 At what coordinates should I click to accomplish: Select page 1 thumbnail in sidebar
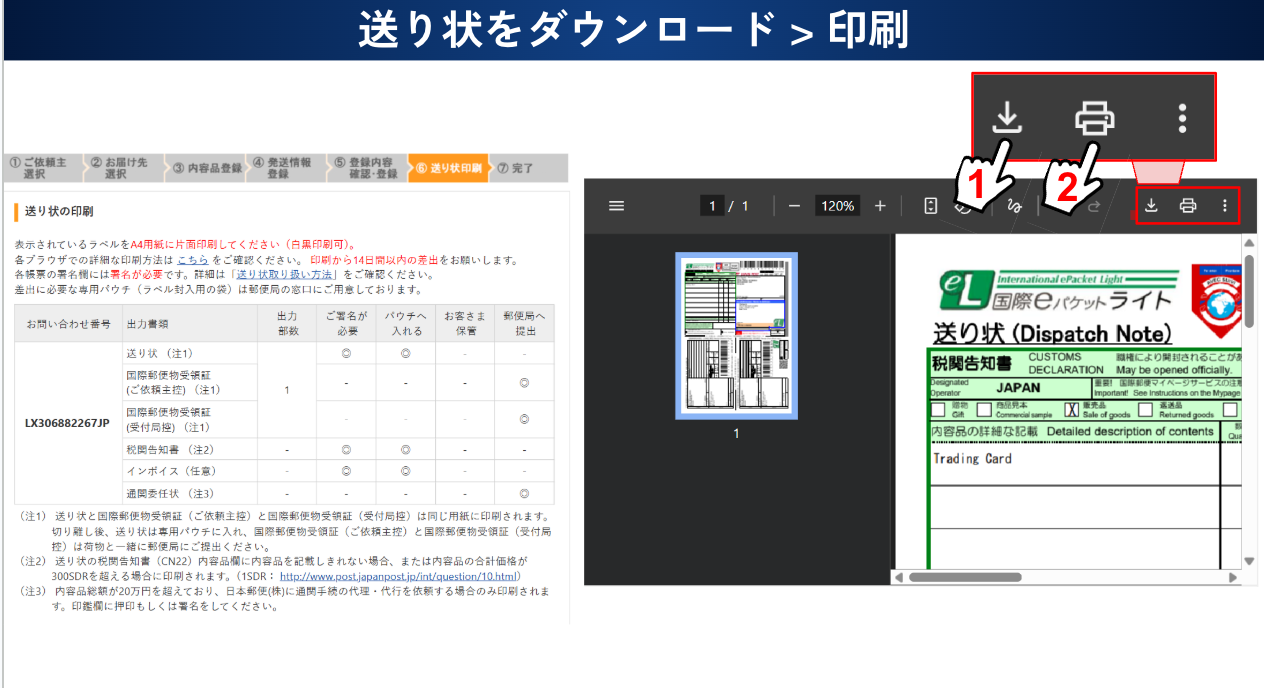point(736,335)
